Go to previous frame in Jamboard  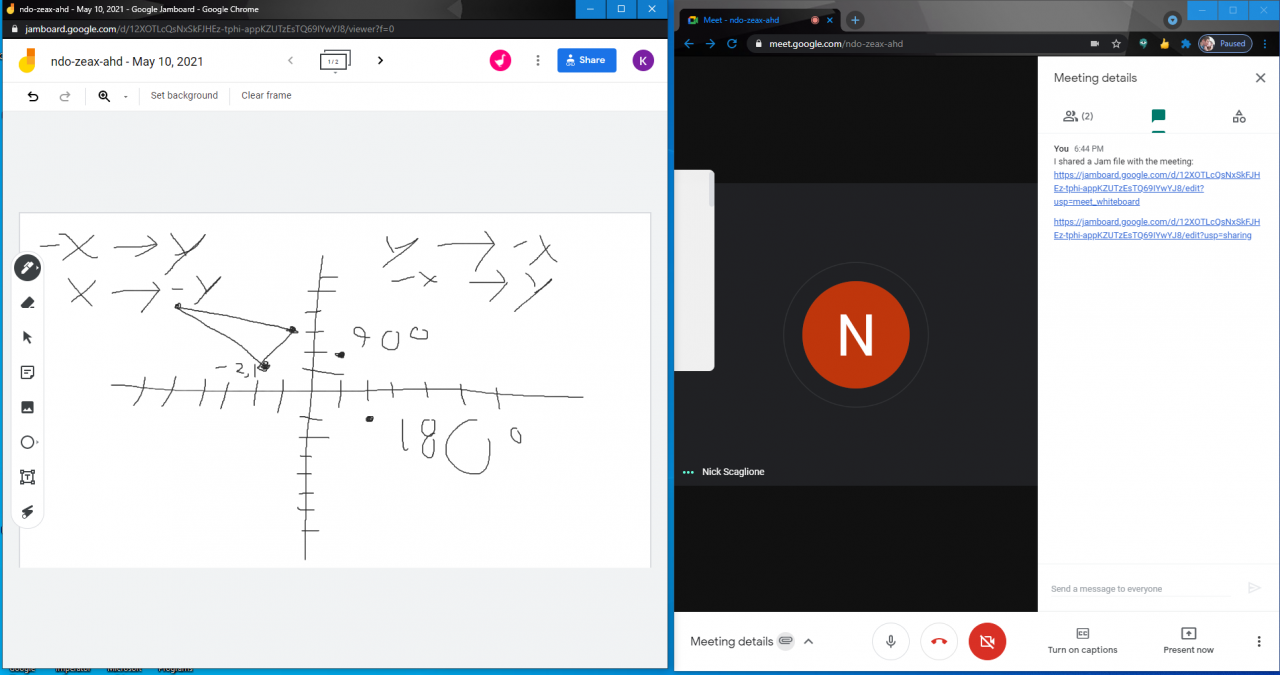tap(291, 61)
